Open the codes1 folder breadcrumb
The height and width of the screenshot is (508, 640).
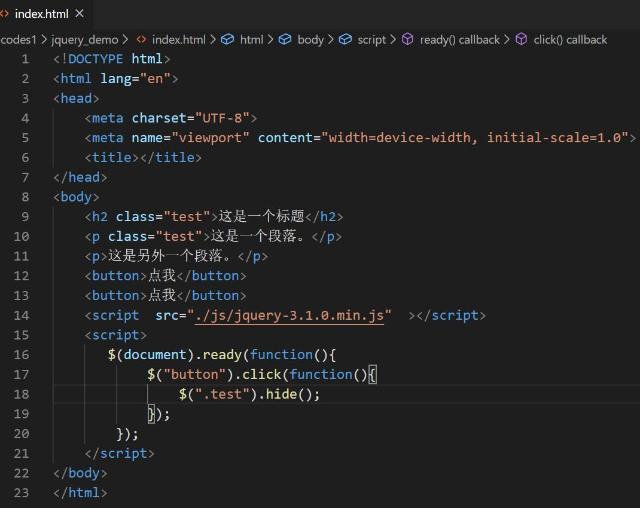[x=17, y=40]
